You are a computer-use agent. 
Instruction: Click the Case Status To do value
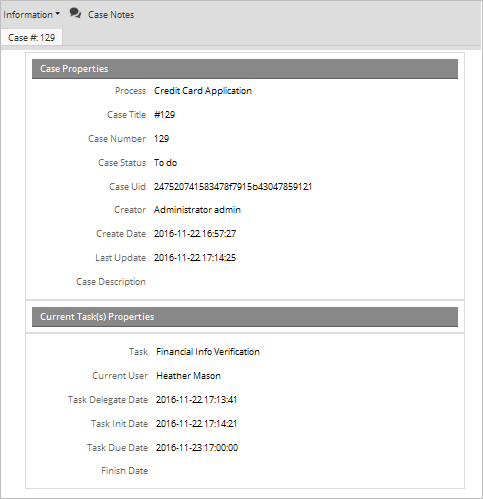165,163
